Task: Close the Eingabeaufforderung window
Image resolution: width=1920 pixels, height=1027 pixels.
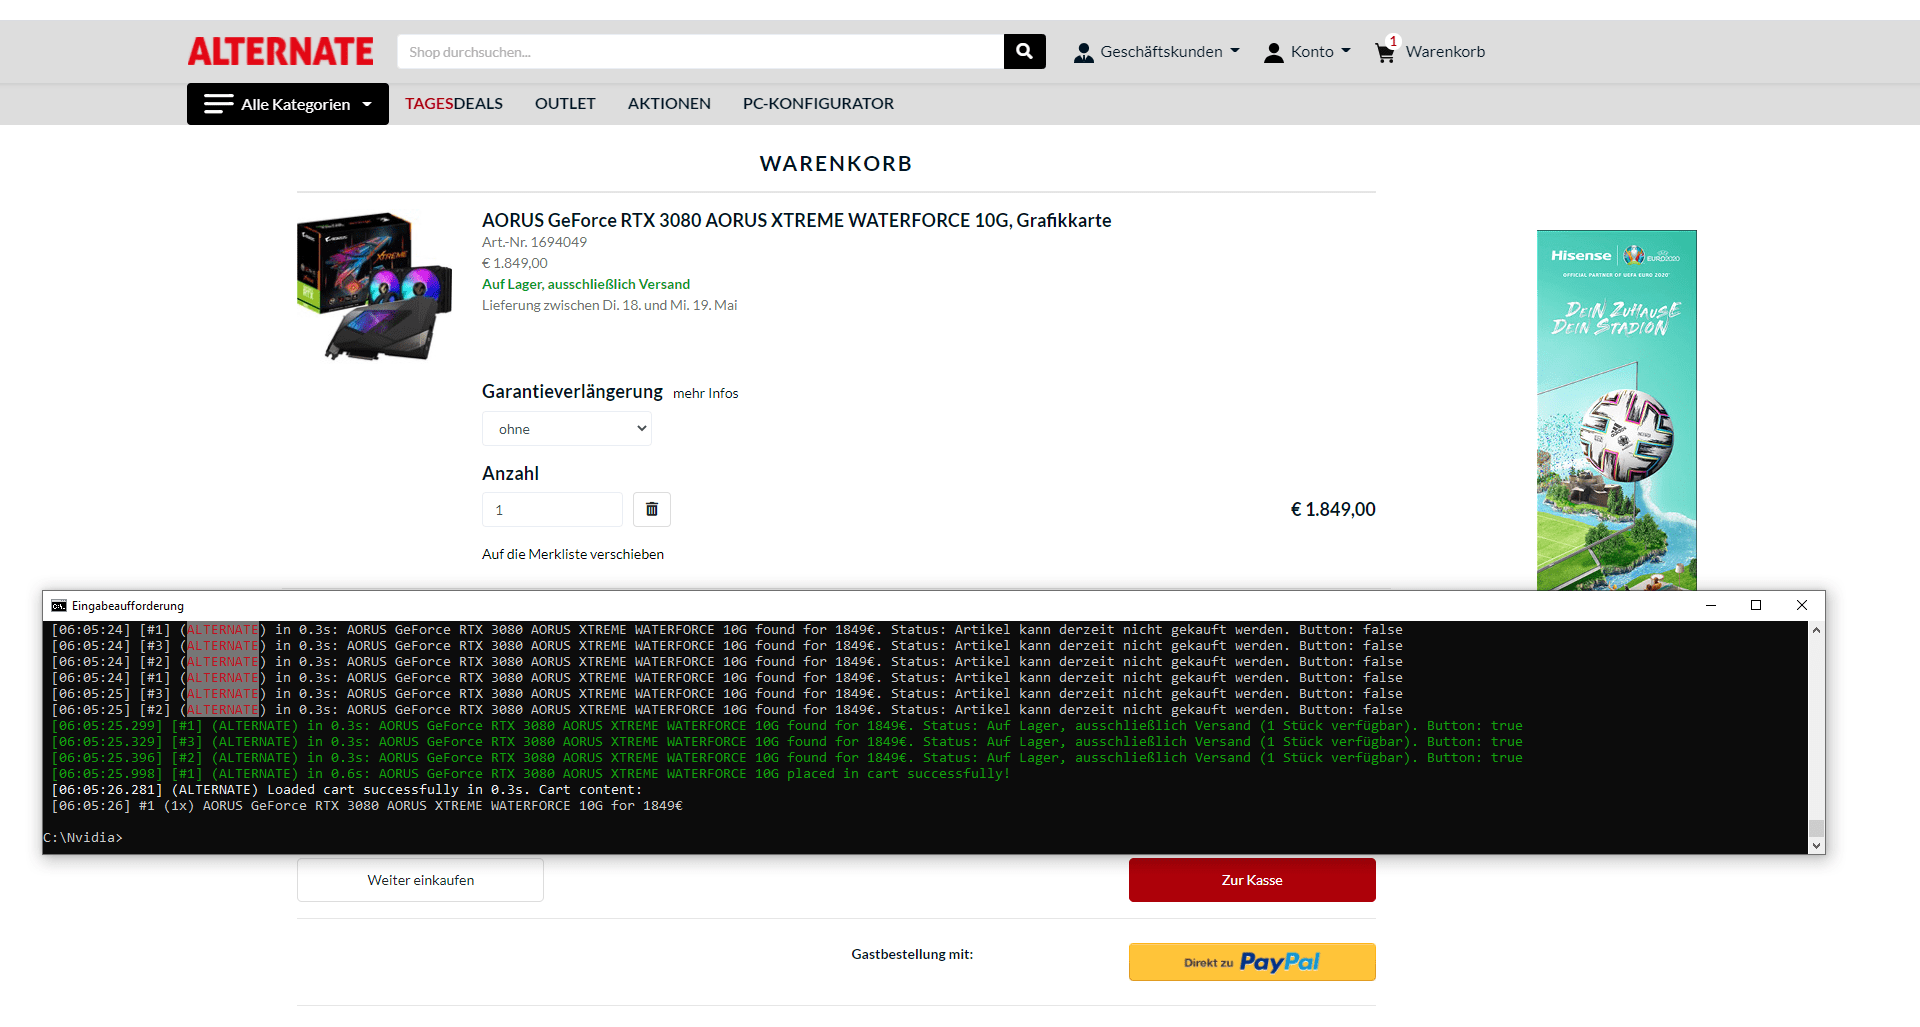Action: [1802, 605]
